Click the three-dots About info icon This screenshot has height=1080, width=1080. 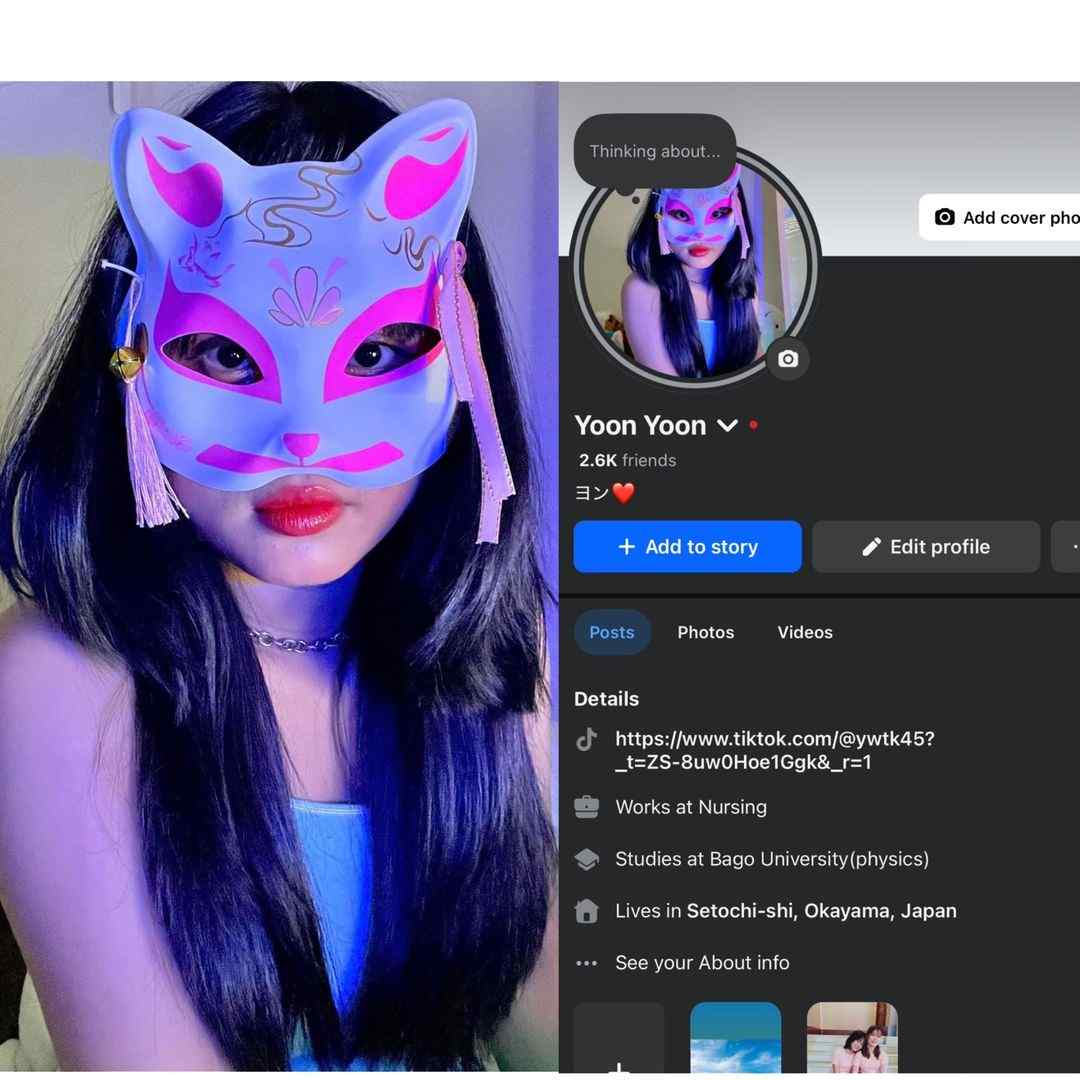(x=586, y=963)
